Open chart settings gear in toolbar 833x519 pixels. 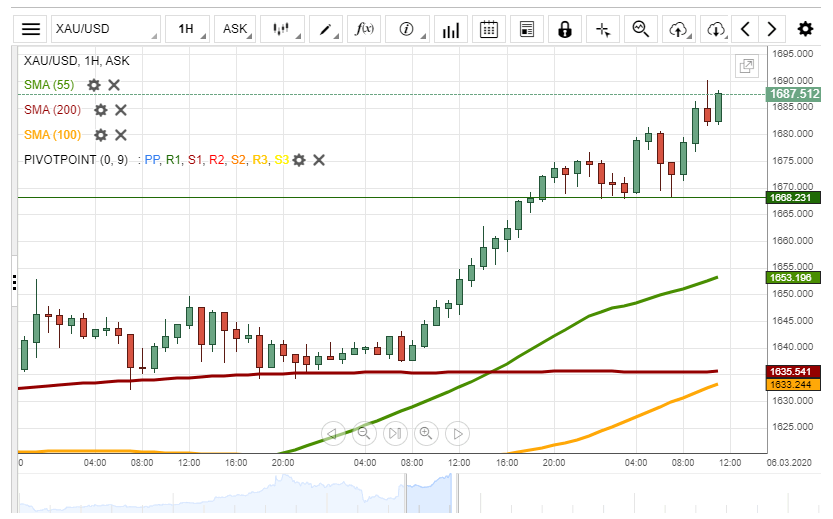tap(805, 29)
